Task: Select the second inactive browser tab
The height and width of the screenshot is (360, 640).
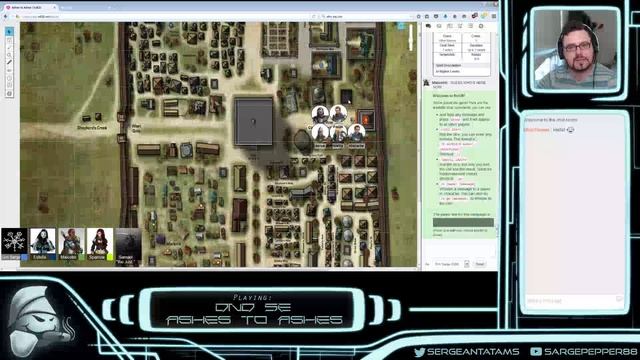Action: 85,7
